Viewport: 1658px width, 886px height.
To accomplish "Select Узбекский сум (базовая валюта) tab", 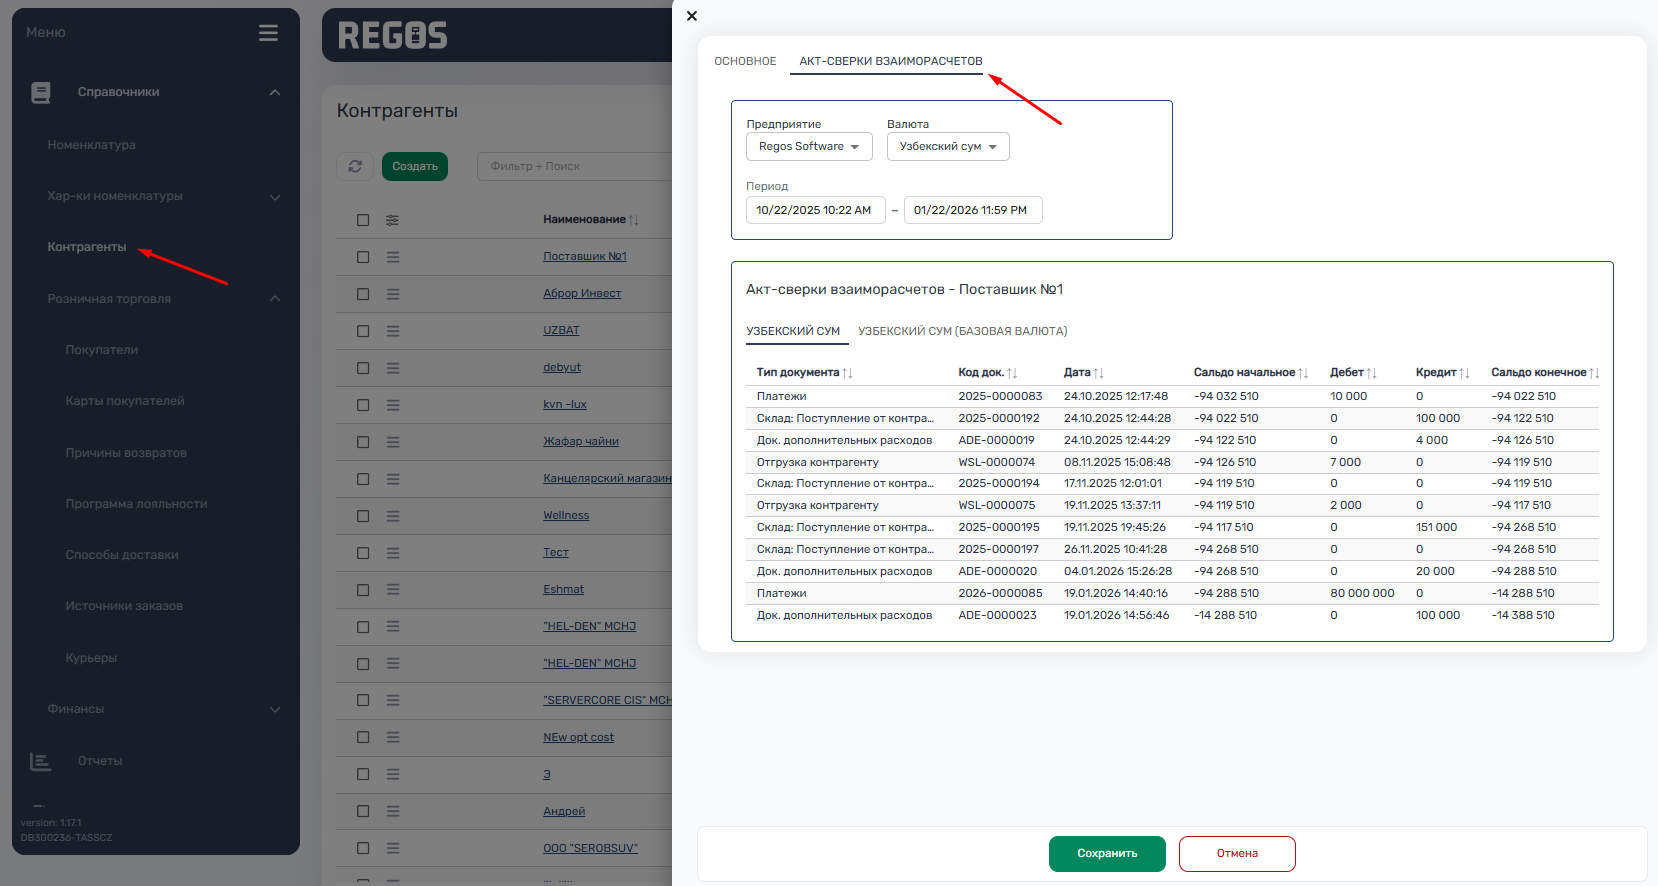I will point(962,331).
